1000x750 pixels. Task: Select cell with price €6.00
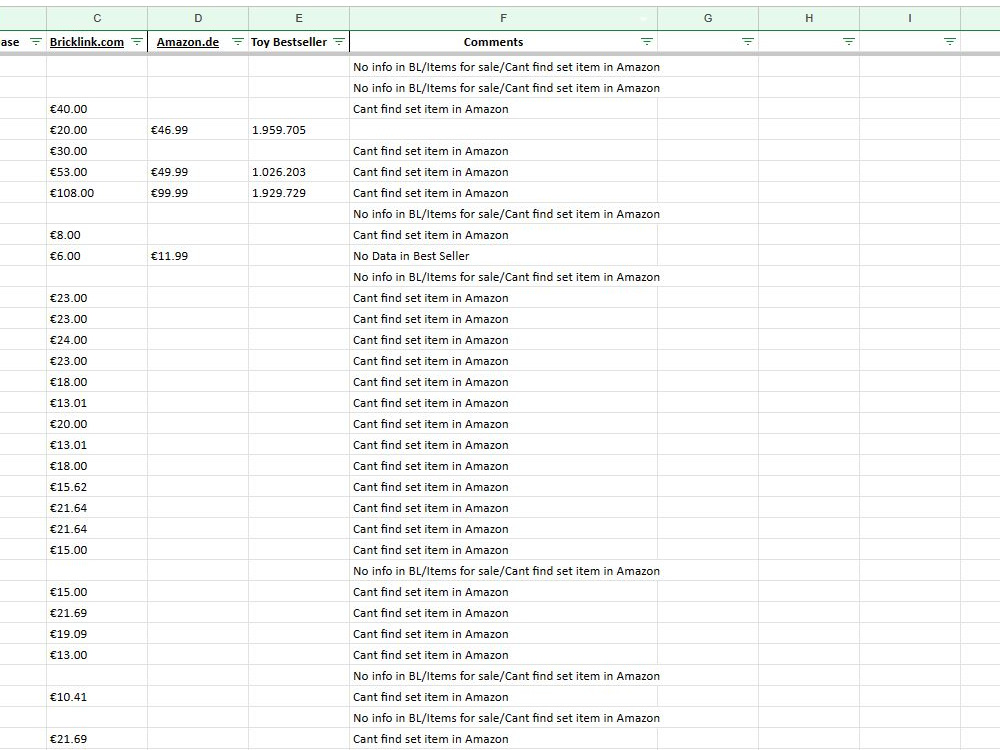click(97, 256)
